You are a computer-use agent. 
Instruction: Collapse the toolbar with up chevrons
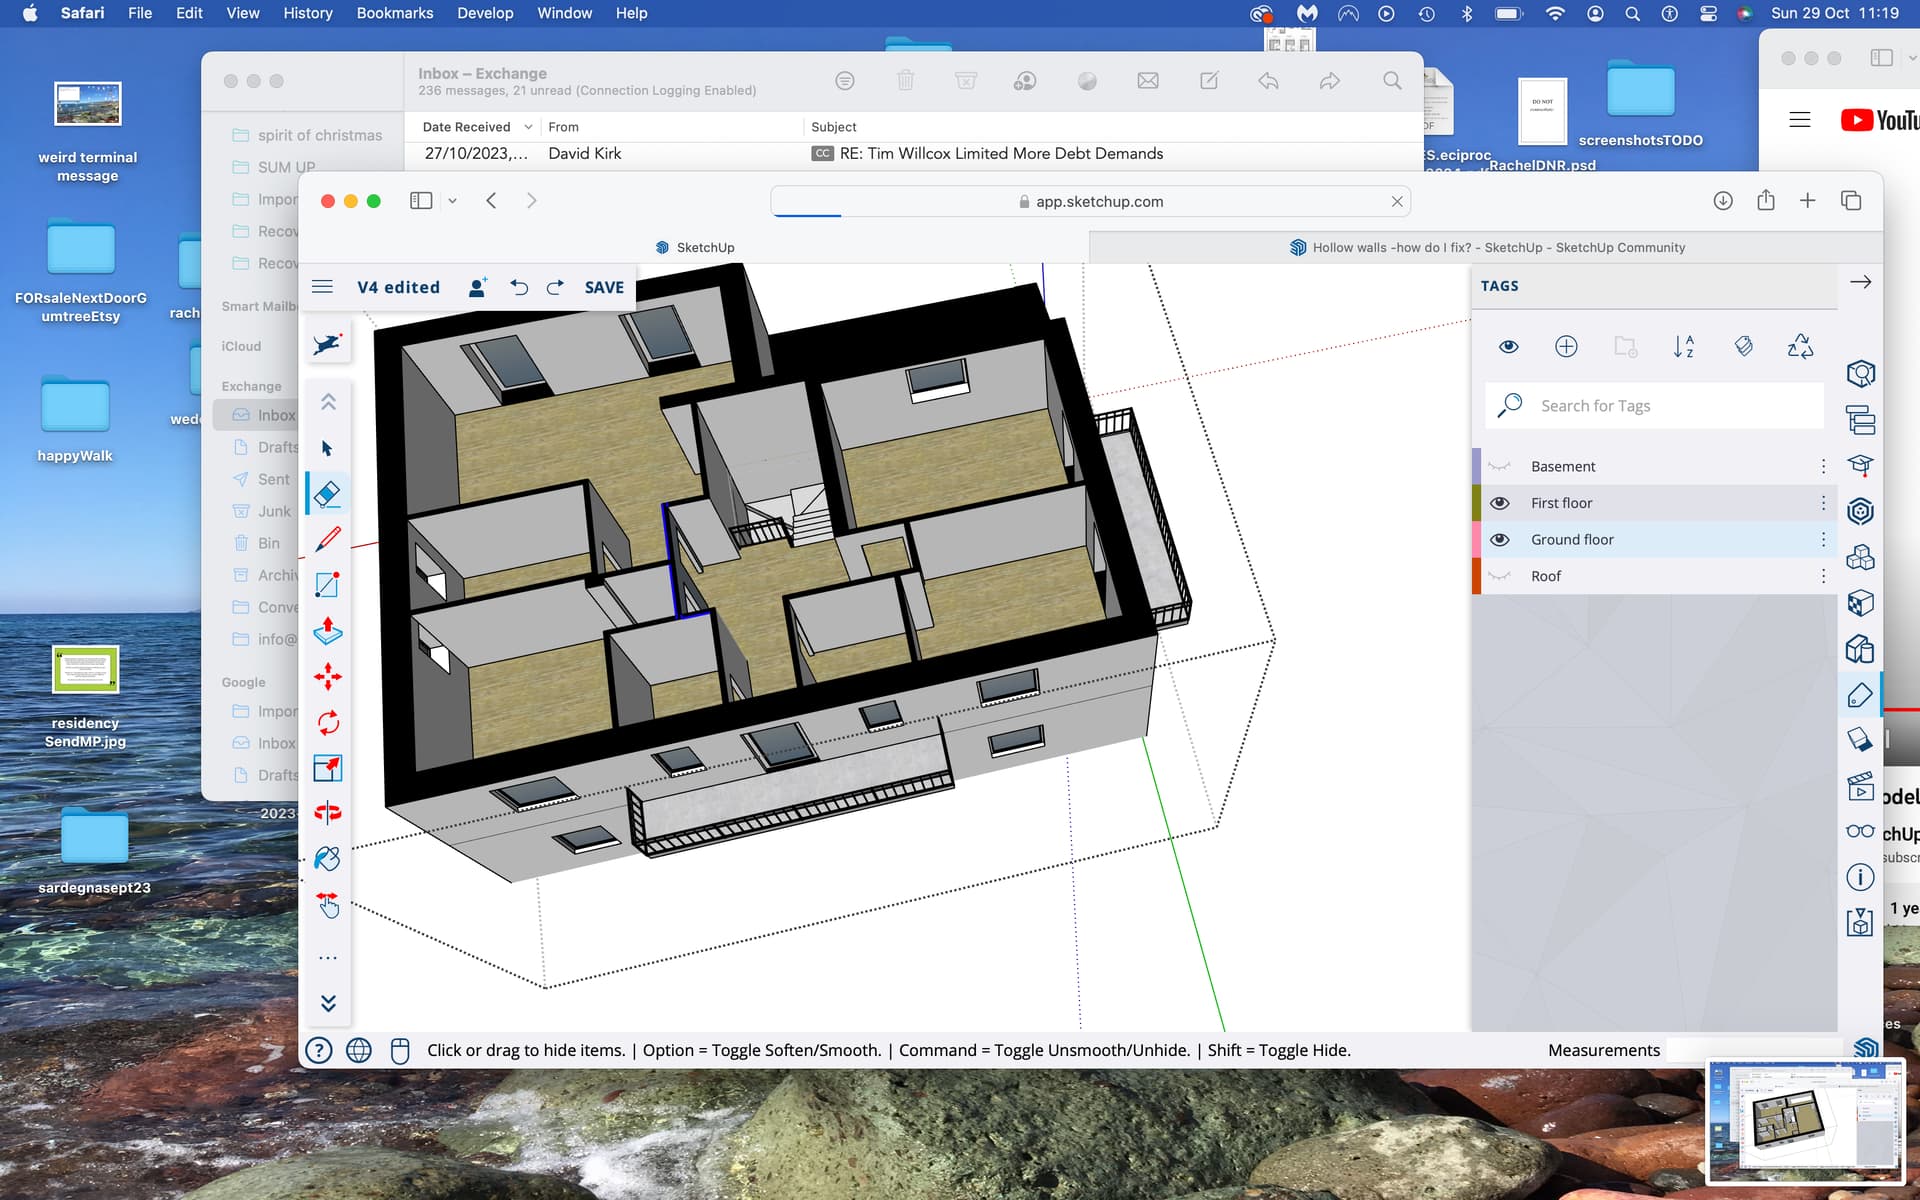coord(328,402)
